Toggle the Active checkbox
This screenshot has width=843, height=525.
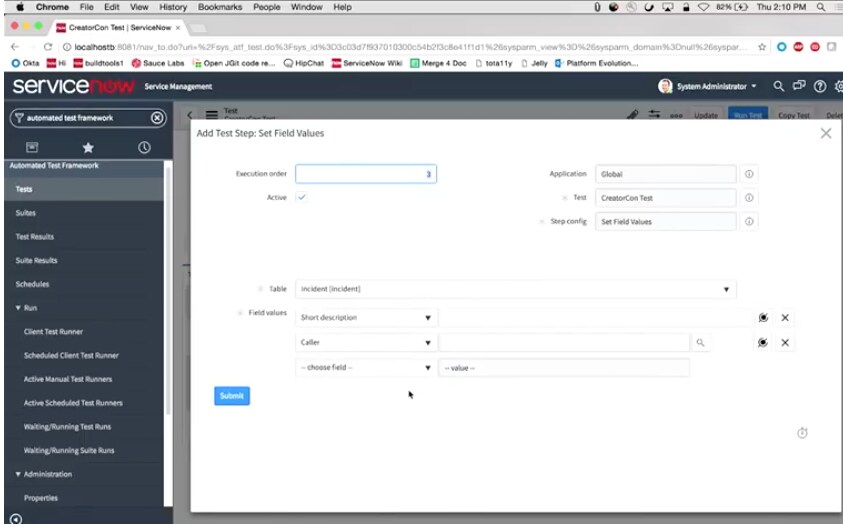tap(302, 198)
